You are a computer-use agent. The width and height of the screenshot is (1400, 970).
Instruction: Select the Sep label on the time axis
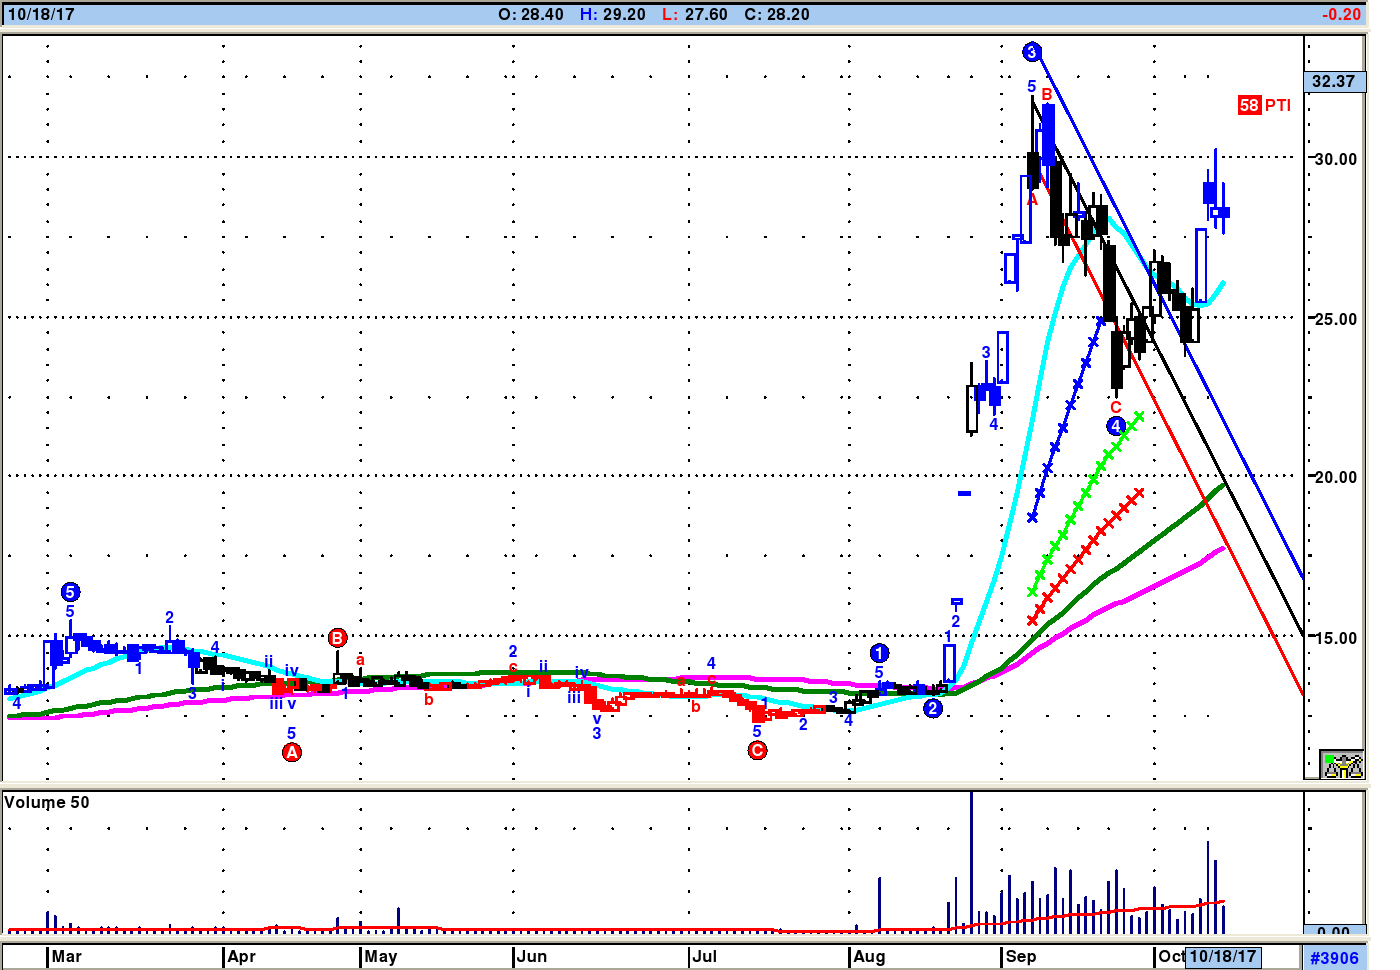[x=1021, y=956]
